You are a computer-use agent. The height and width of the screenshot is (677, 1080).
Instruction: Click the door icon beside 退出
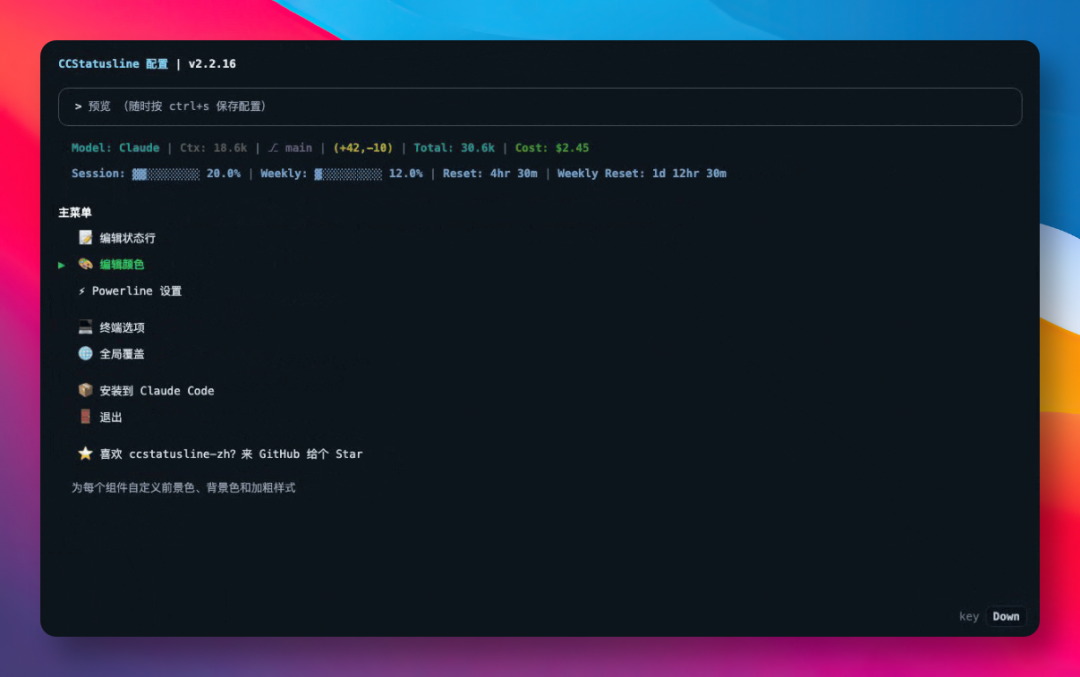(x=85, y=416)
